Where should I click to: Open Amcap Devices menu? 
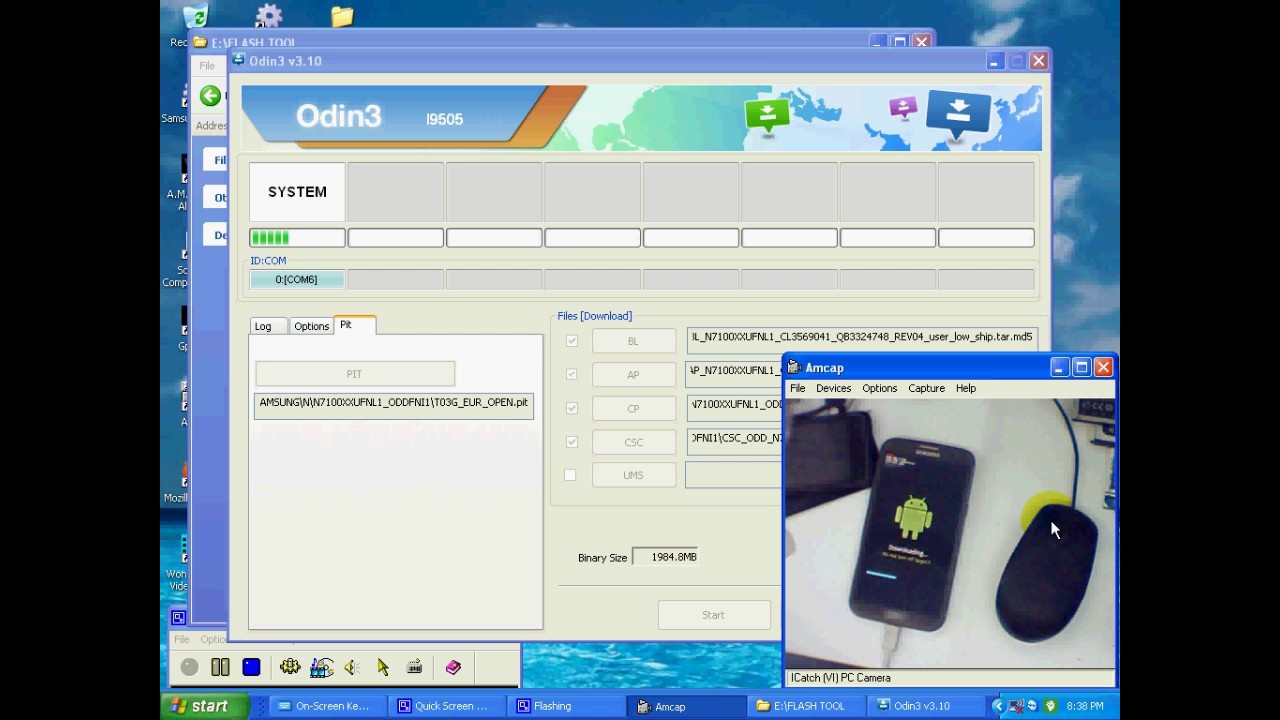[x=833, y=388]
